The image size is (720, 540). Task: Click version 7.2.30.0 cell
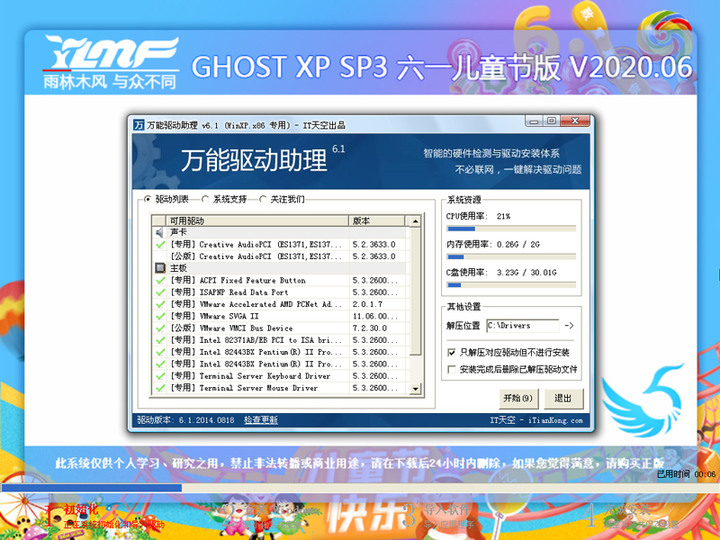[x=370, y=328]
